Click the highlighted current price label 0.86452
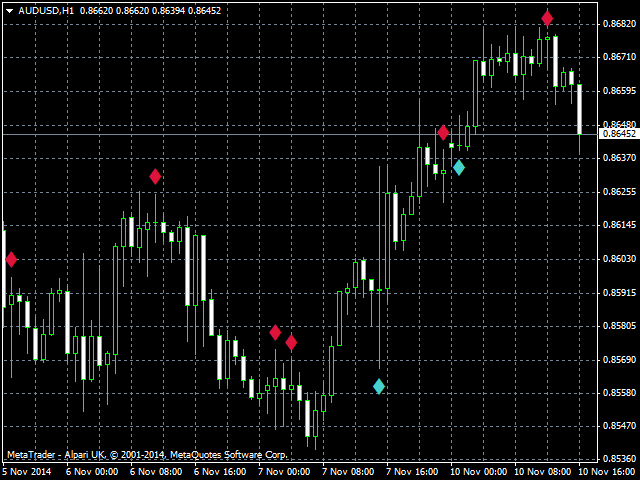The width and height of the screenshot is (640, 480). [x=619, y=133]
